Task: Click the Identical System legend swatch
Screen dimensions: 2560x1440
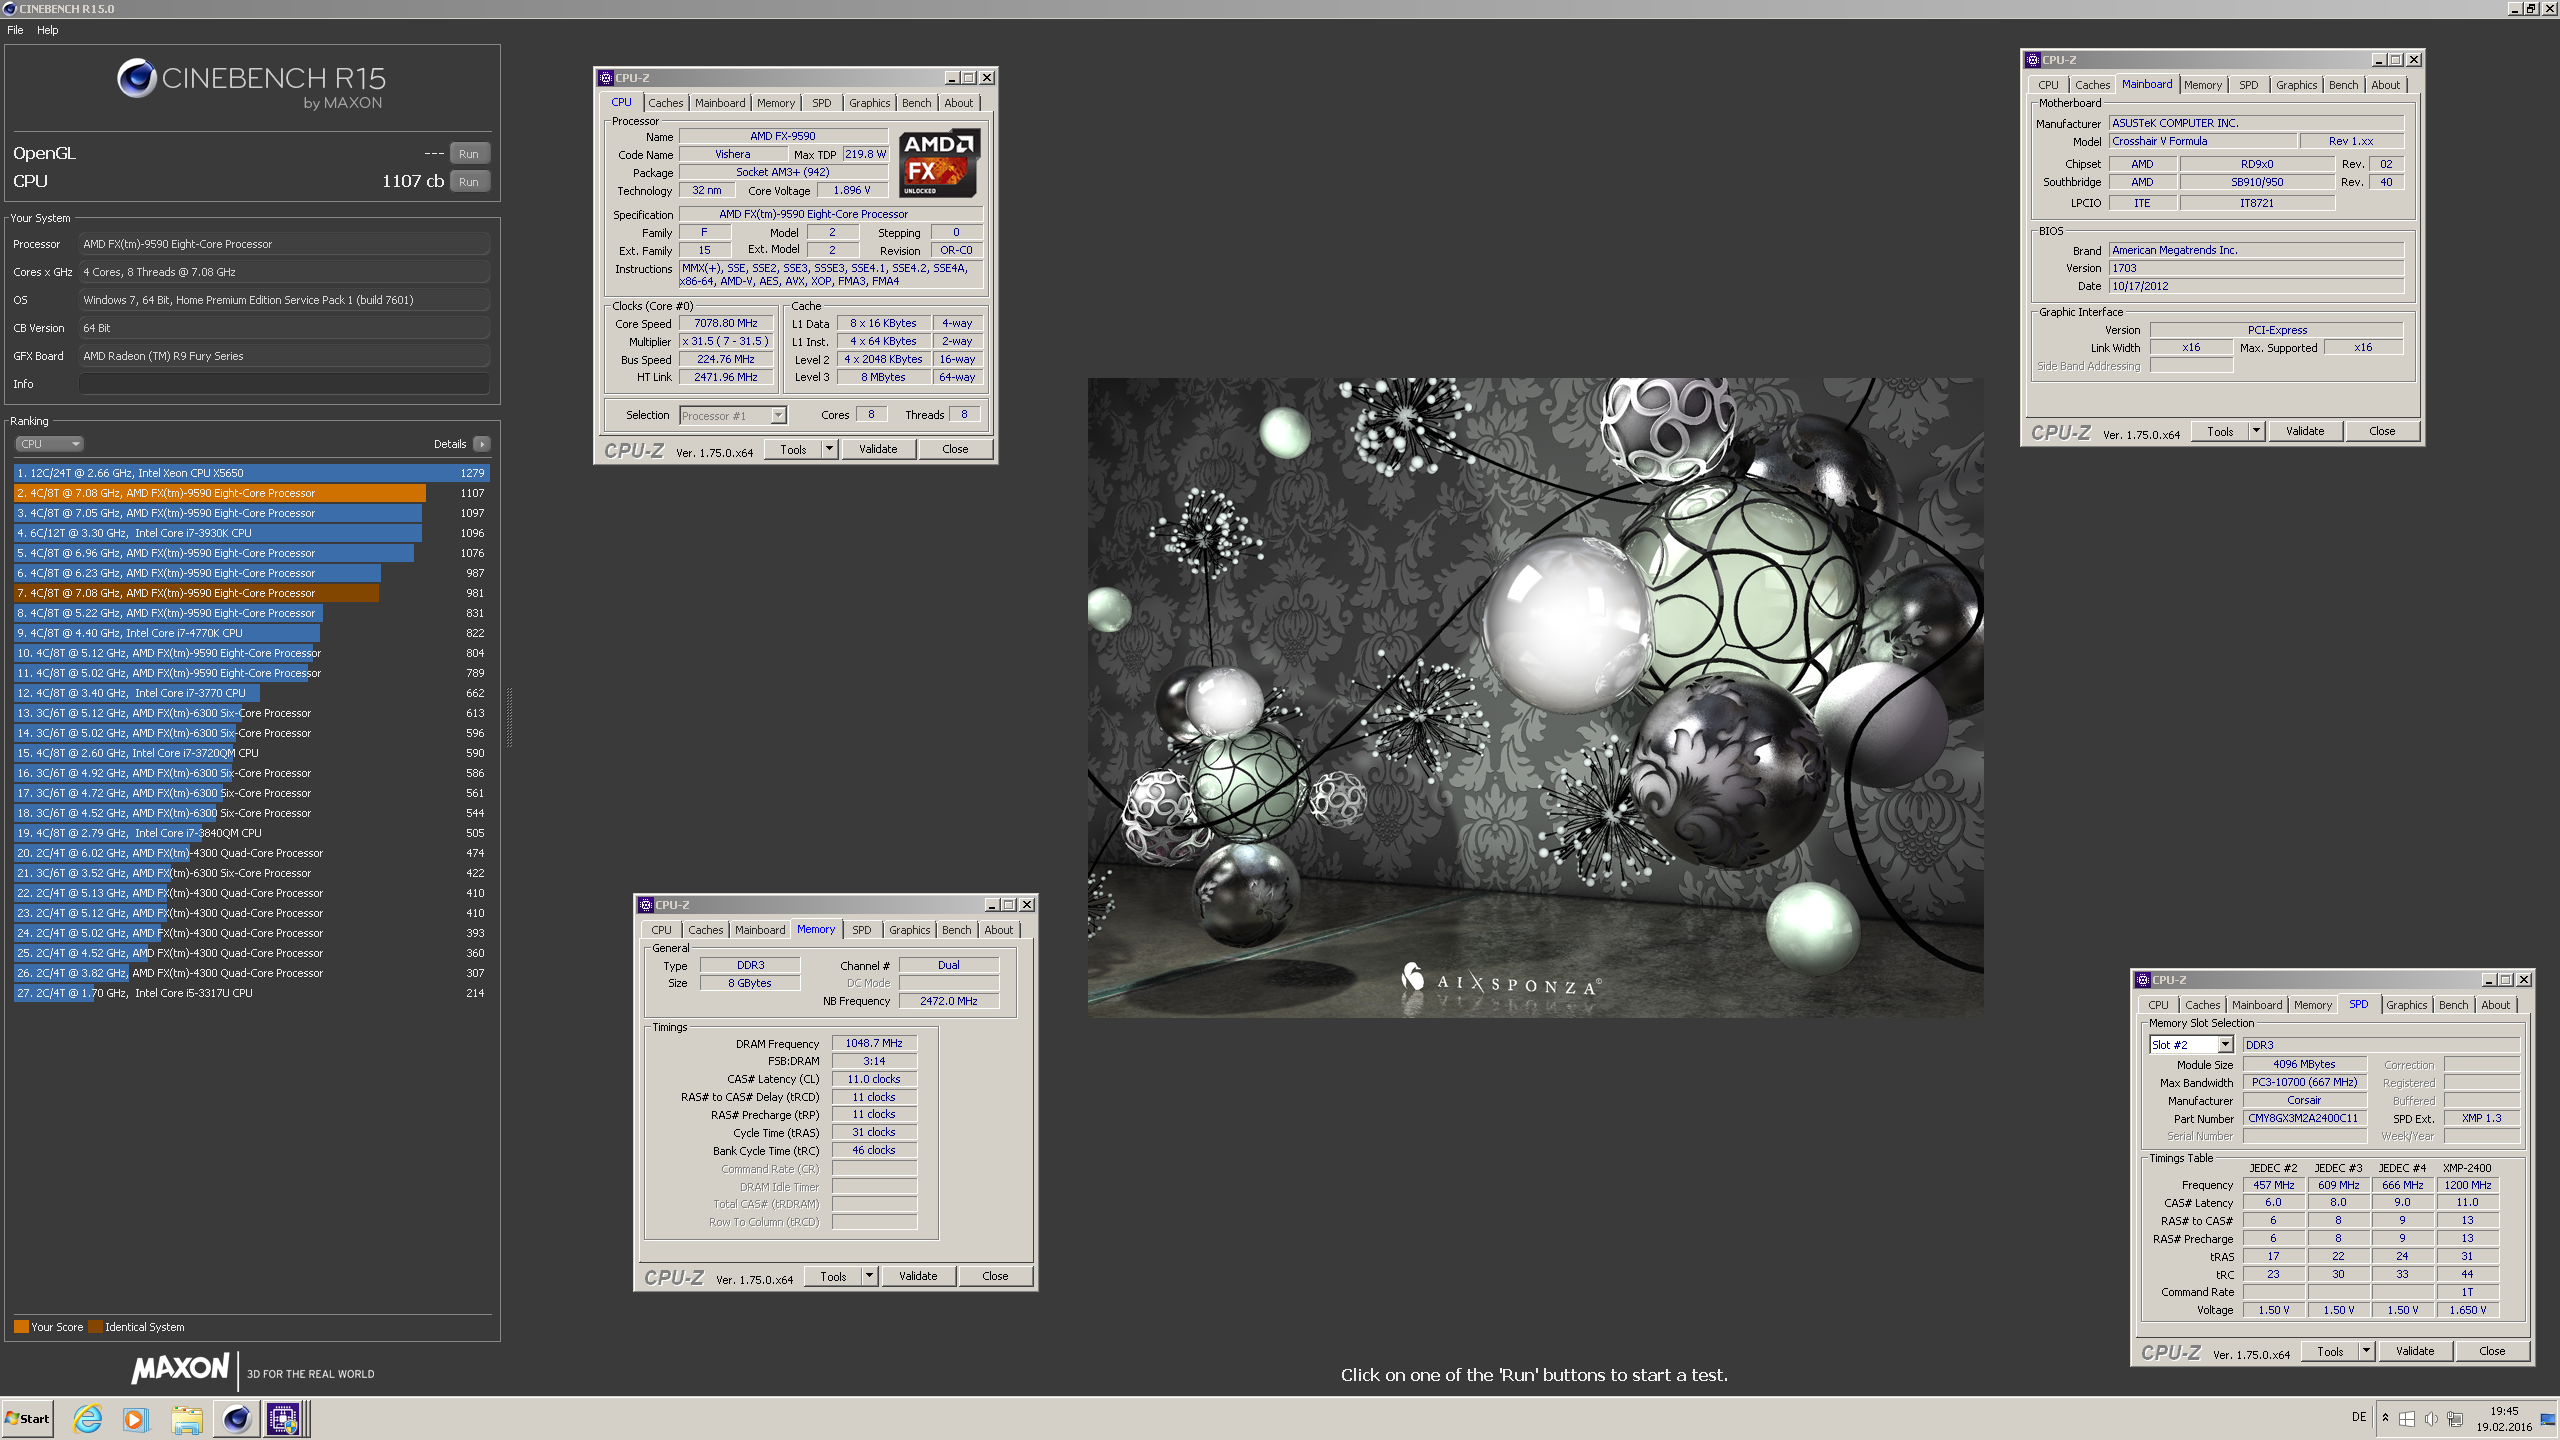Action: click(x=95, y=1327)
